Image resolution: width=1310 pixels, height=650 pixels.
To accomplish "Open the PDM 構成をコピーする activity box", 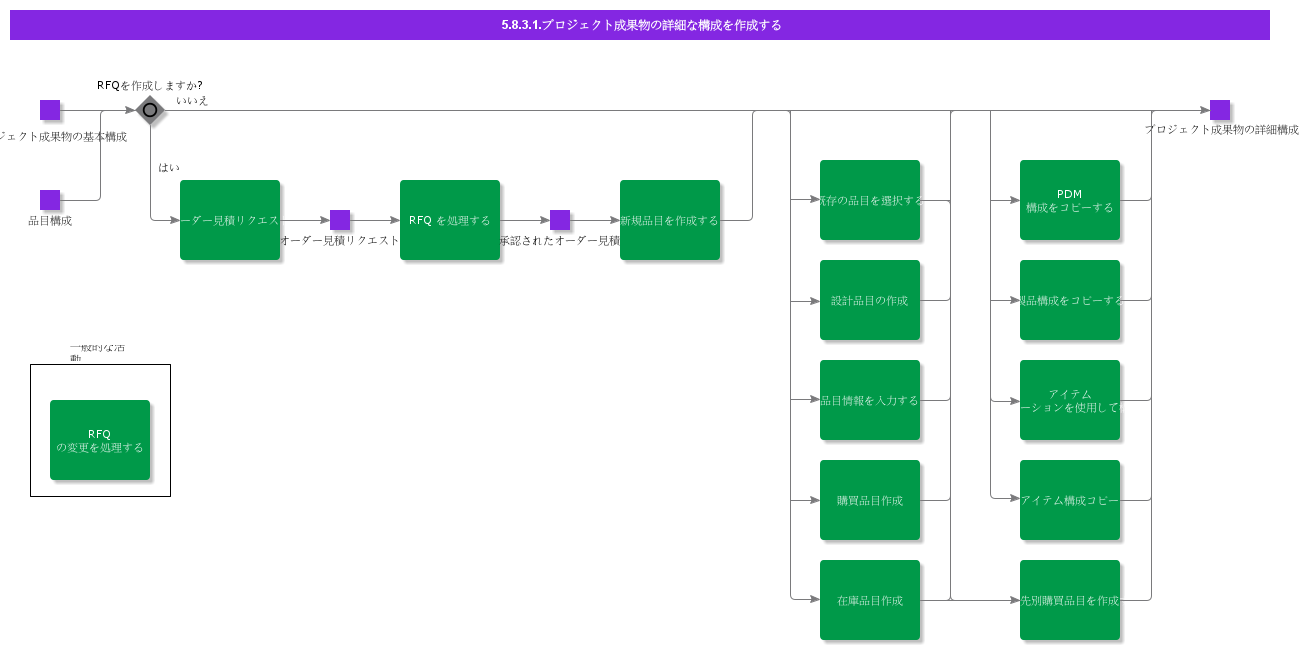I will pyautogui.click(x=1070, y=200).
